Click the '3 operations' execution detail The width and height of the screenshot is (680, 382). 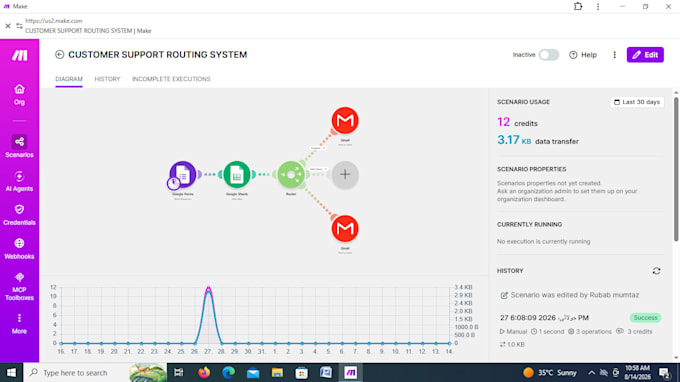(590, 331)
